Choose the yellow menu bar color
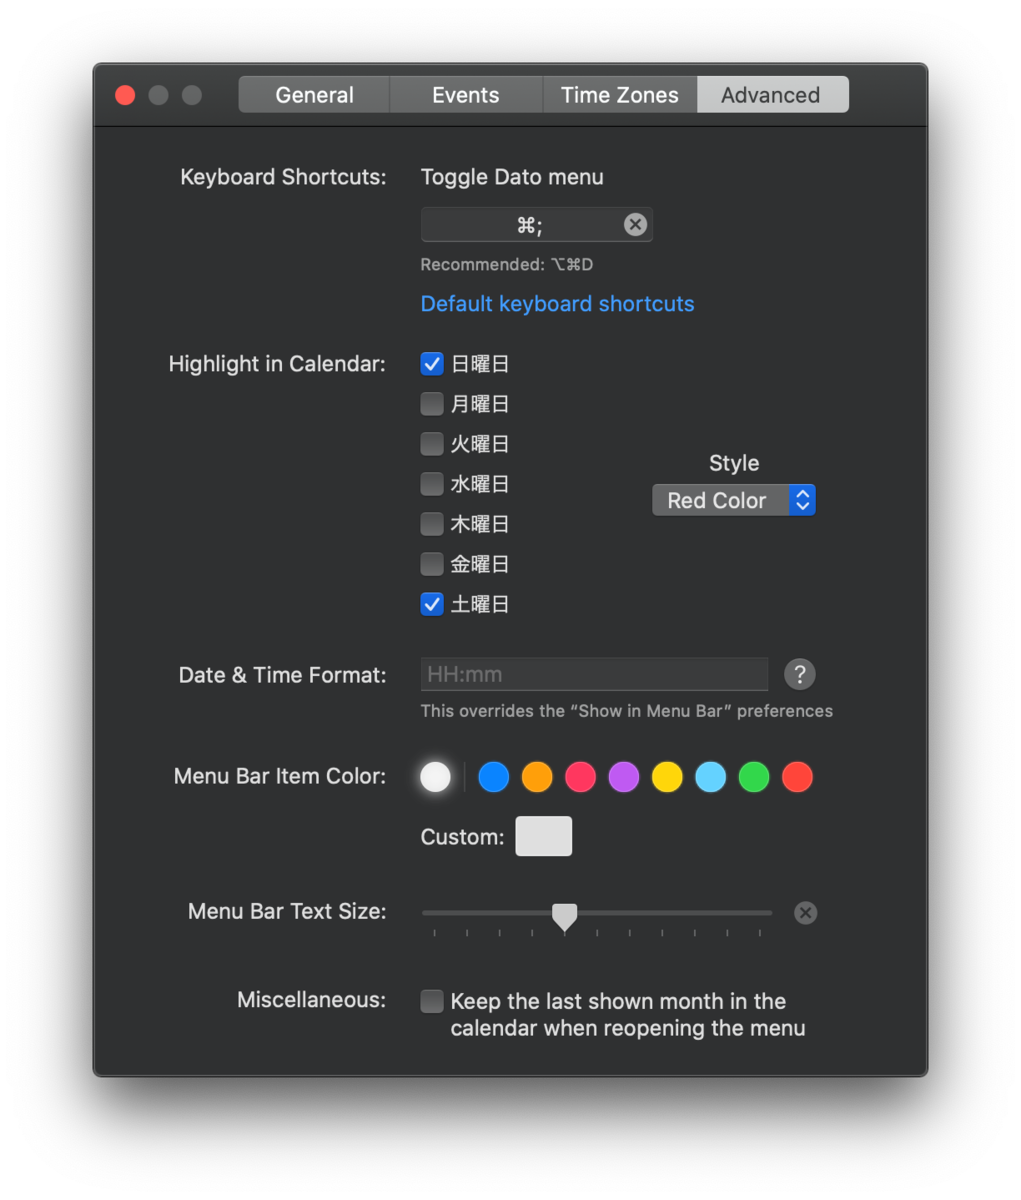This screenshot has width=1021, height=1200. (x=667, y=777)
